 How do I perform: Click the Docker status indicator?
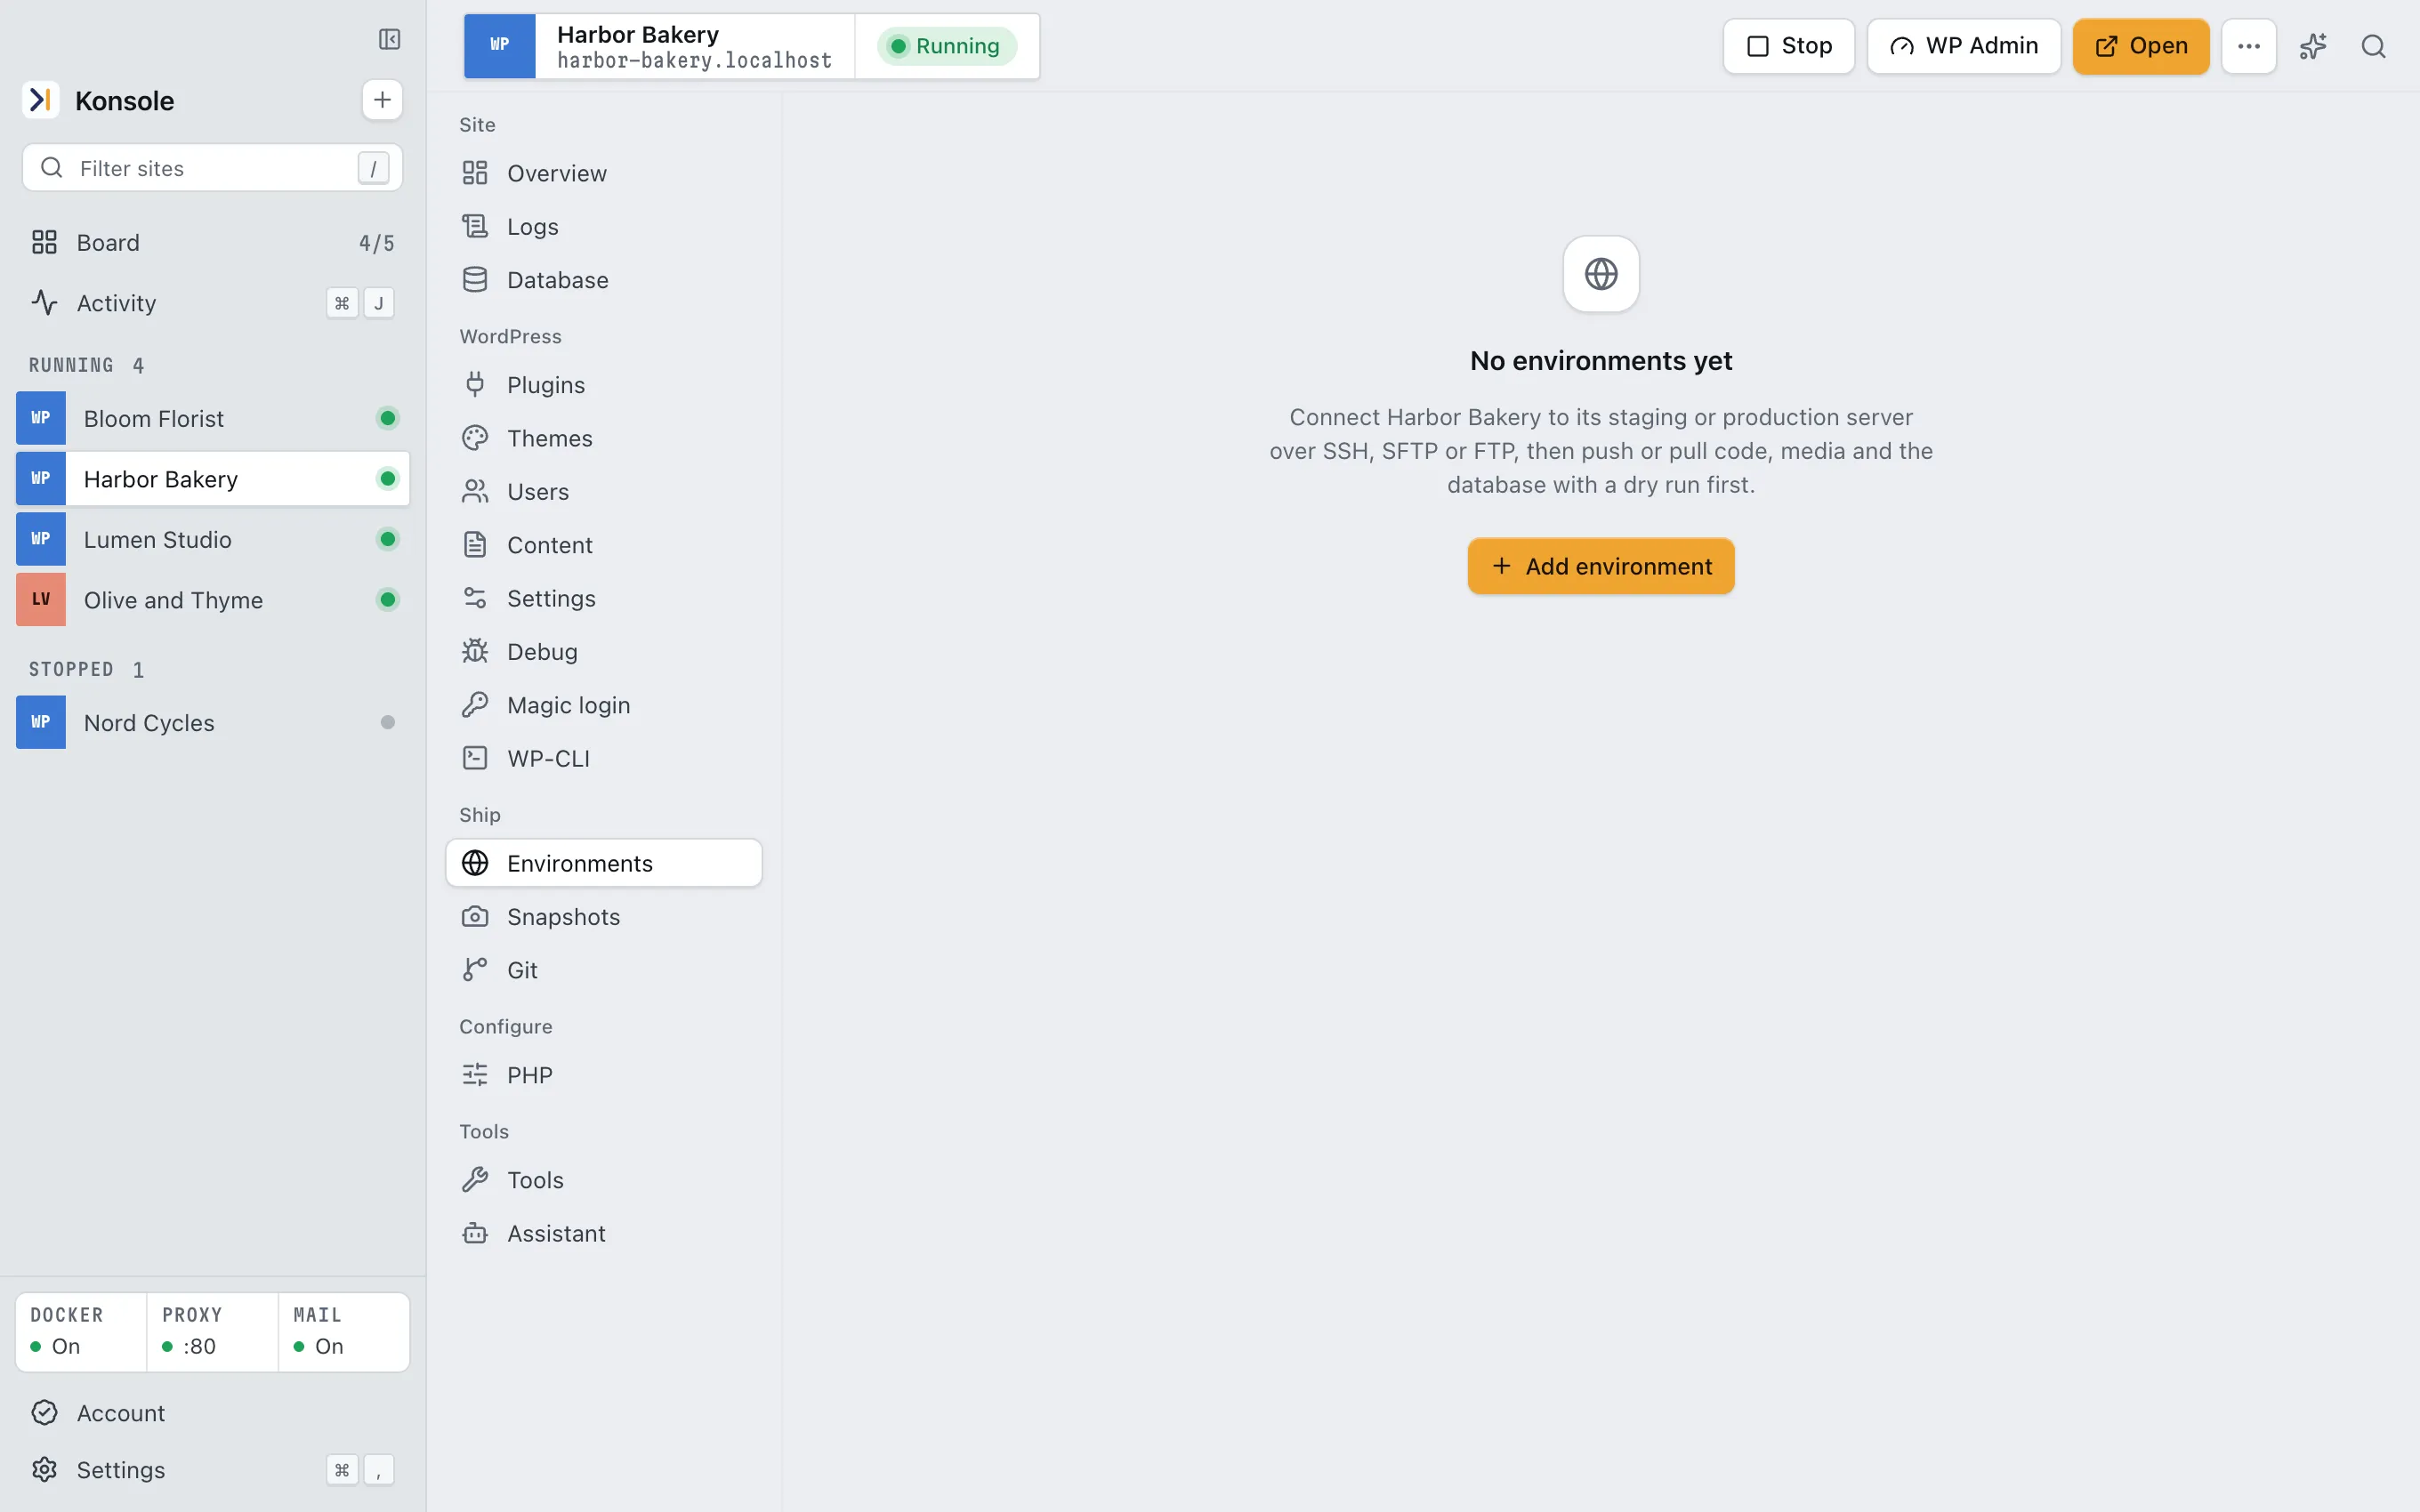coord(81,1331)
